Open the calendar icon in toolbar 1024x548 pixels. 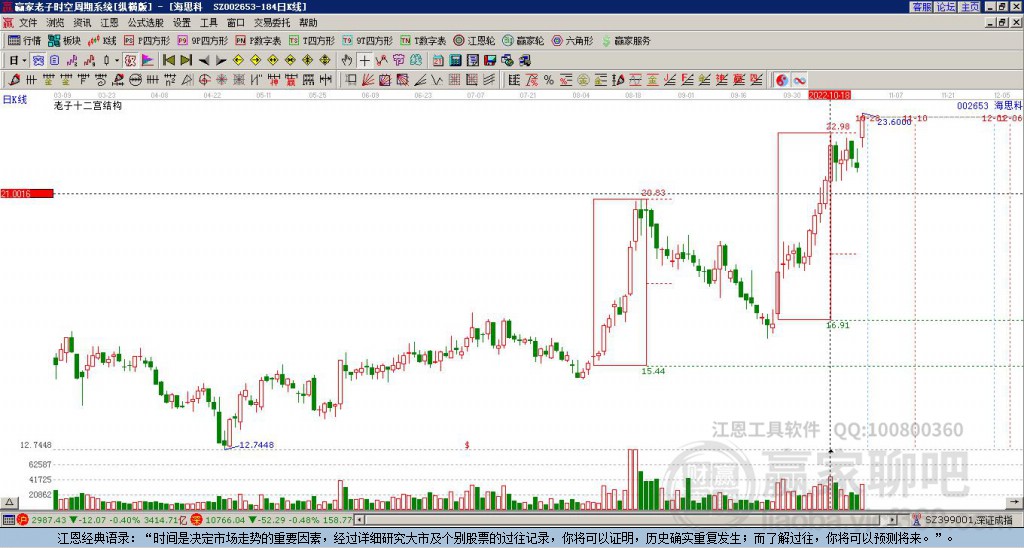click(x=438, y=61)
